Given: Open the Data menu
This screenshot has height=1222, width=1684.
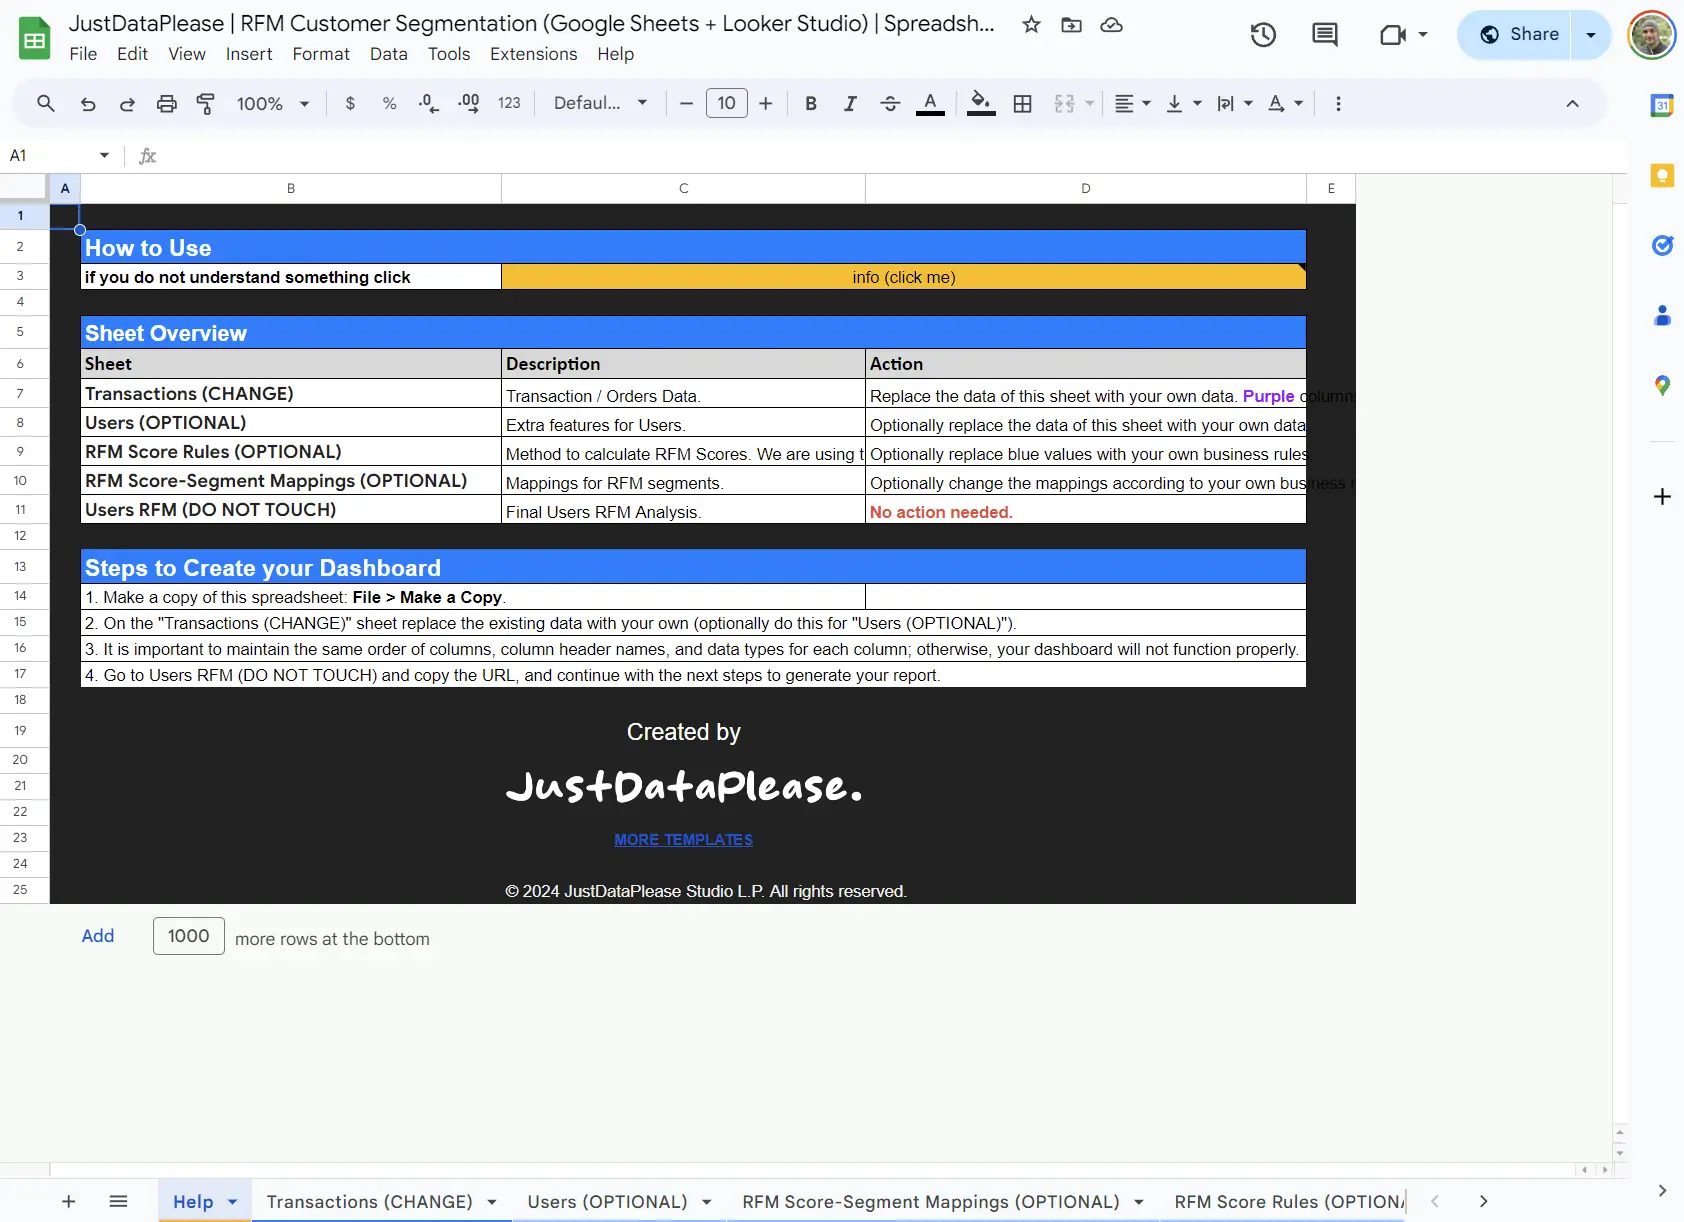Looking at the screenshot, I should point(389,54).
